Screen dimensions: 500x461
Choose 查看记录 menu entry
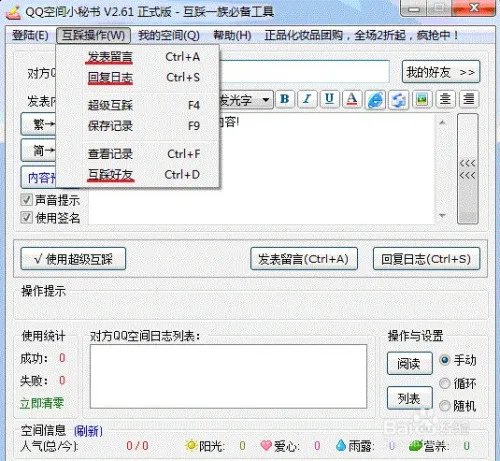(138, 154)
